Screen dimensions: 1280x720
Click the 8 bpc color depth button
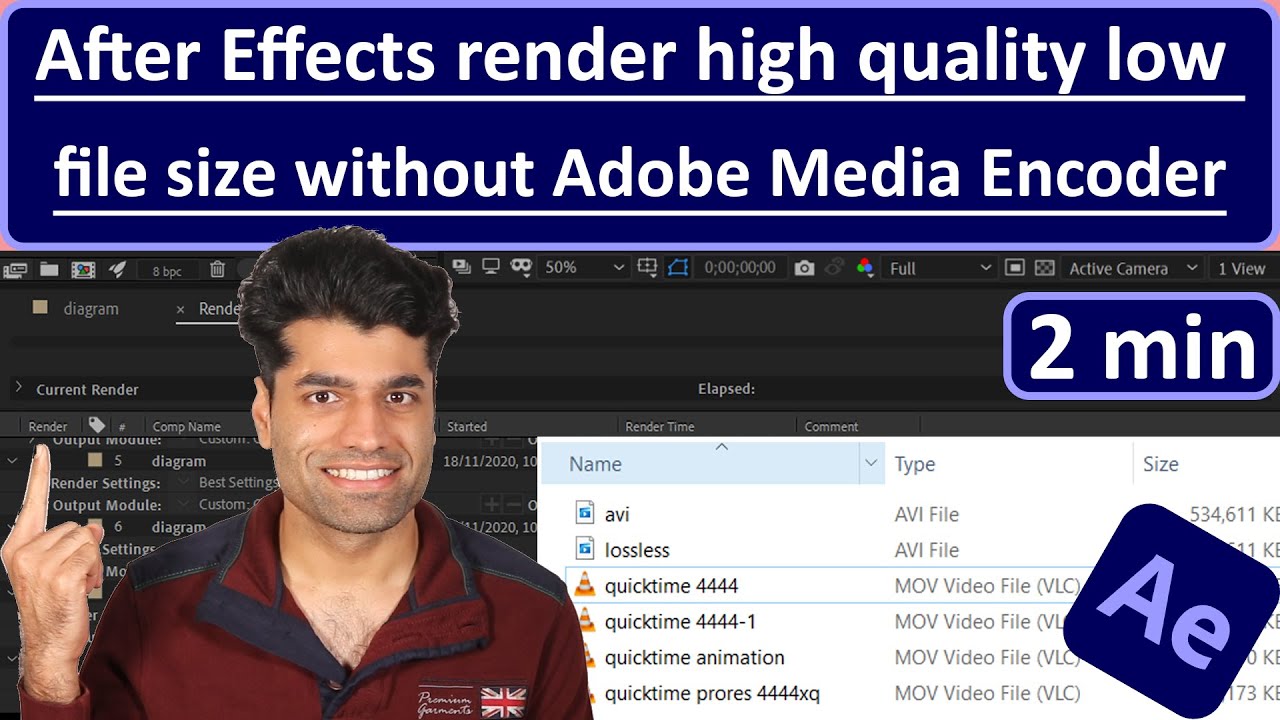(167, 270)
